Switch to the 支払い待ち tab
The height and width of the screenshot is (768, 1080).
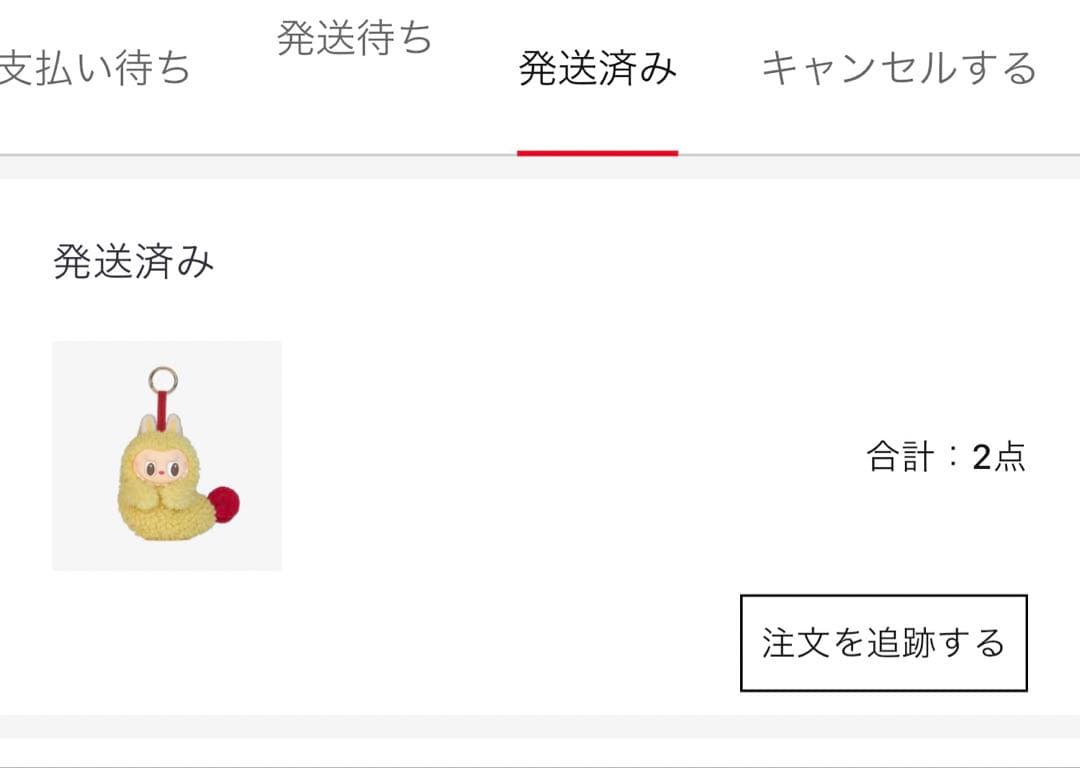tap(93, 68)
